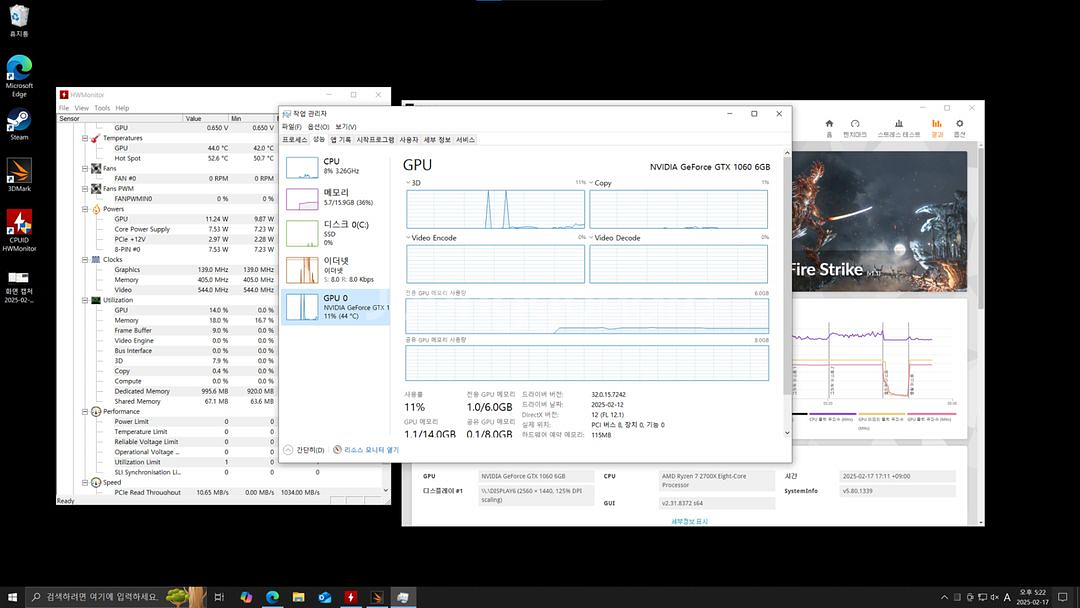This screenshot has height=608, width=1080.
Task: Open the 3D graph dropdown in Task Manager
Action: (408, 183)
